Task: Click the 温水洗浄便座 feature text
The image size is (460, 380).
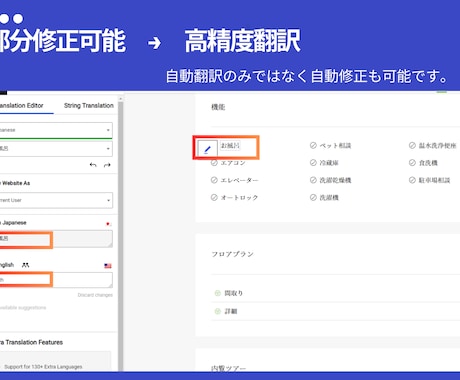Action: (x=438, y=145)
